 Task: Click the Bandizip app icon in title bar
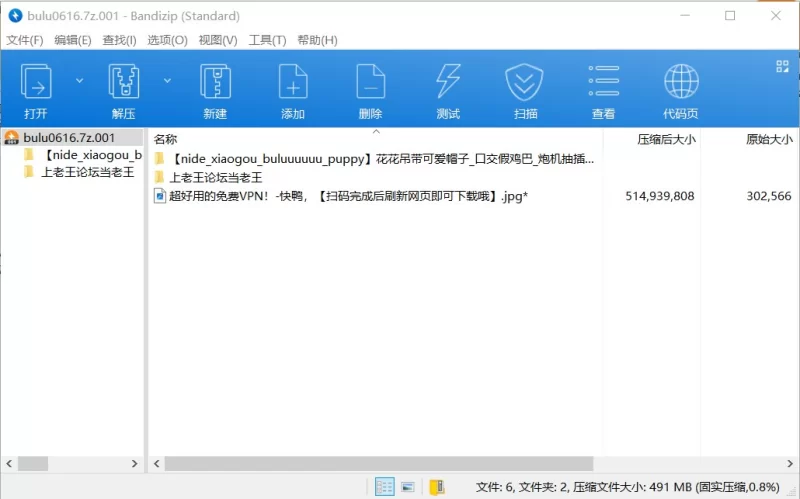15,16
